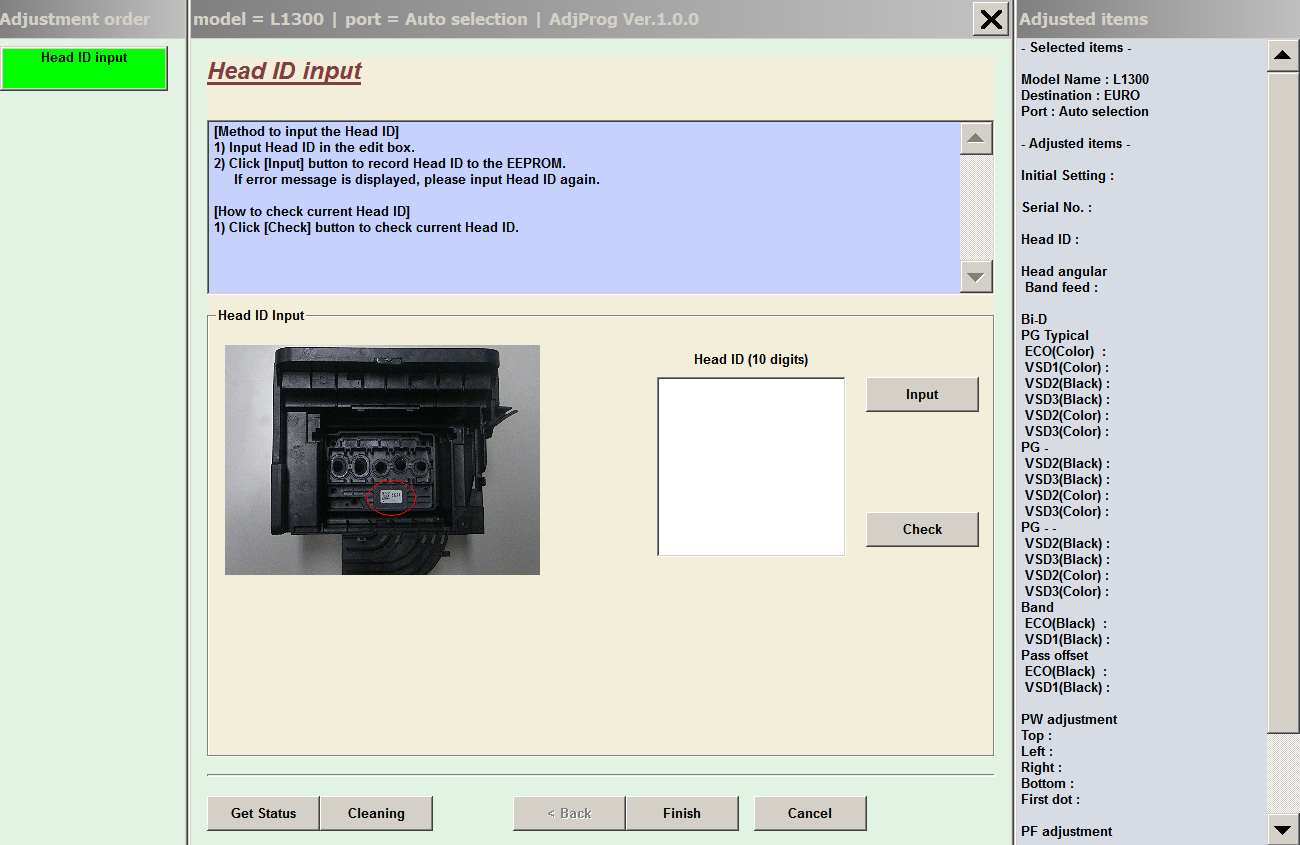Start the Cleaning function

coord(376,813)
